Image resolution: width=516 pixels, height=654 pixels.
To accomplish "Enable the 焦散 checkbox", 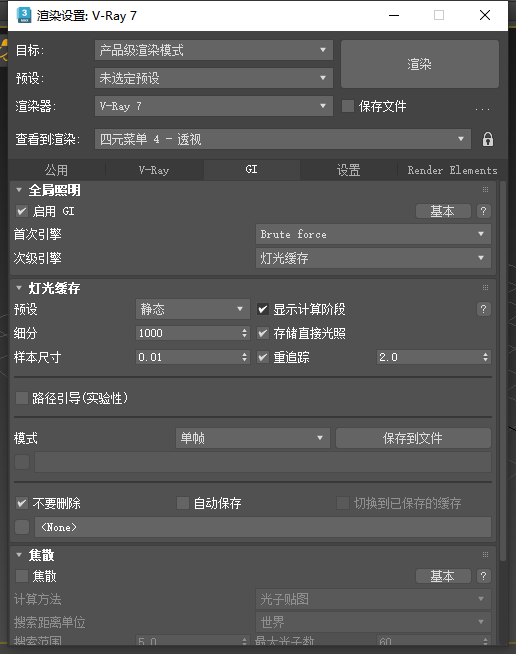I will (22, 576).
